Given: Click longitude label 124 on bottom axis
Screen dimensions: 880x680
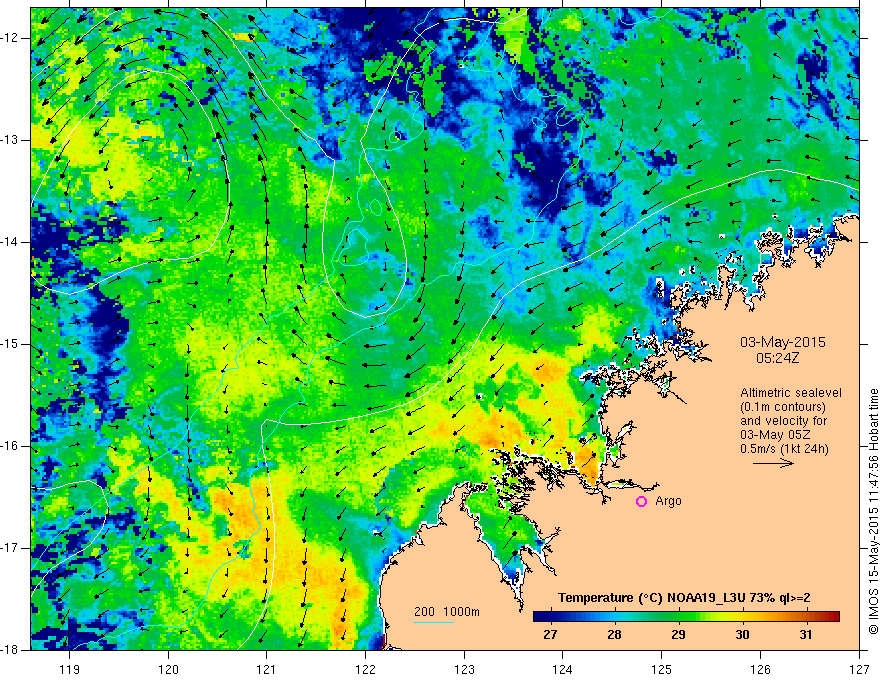Looking at the screenshot, I should [563, 669].
